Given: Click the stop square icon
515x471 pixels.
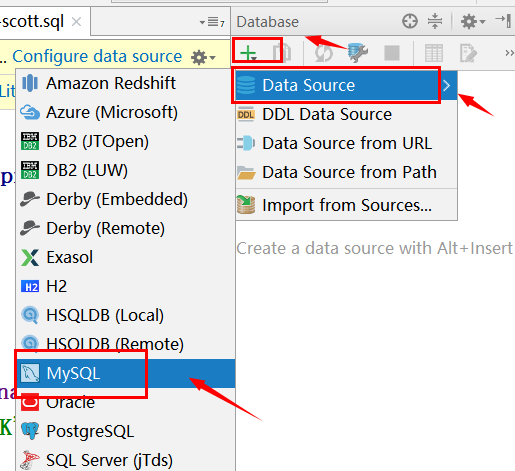Looking at the screenshot, I should click(392, 53).
